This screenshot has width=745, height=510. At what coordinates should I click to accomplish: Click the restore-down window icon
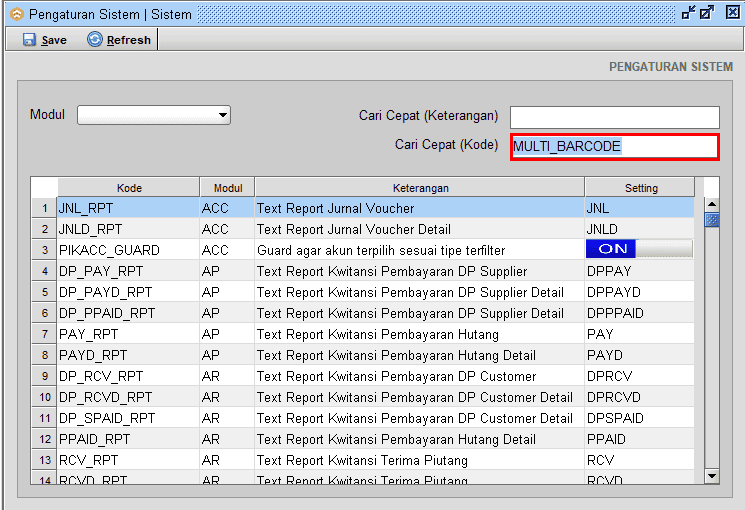coord(688,12)
